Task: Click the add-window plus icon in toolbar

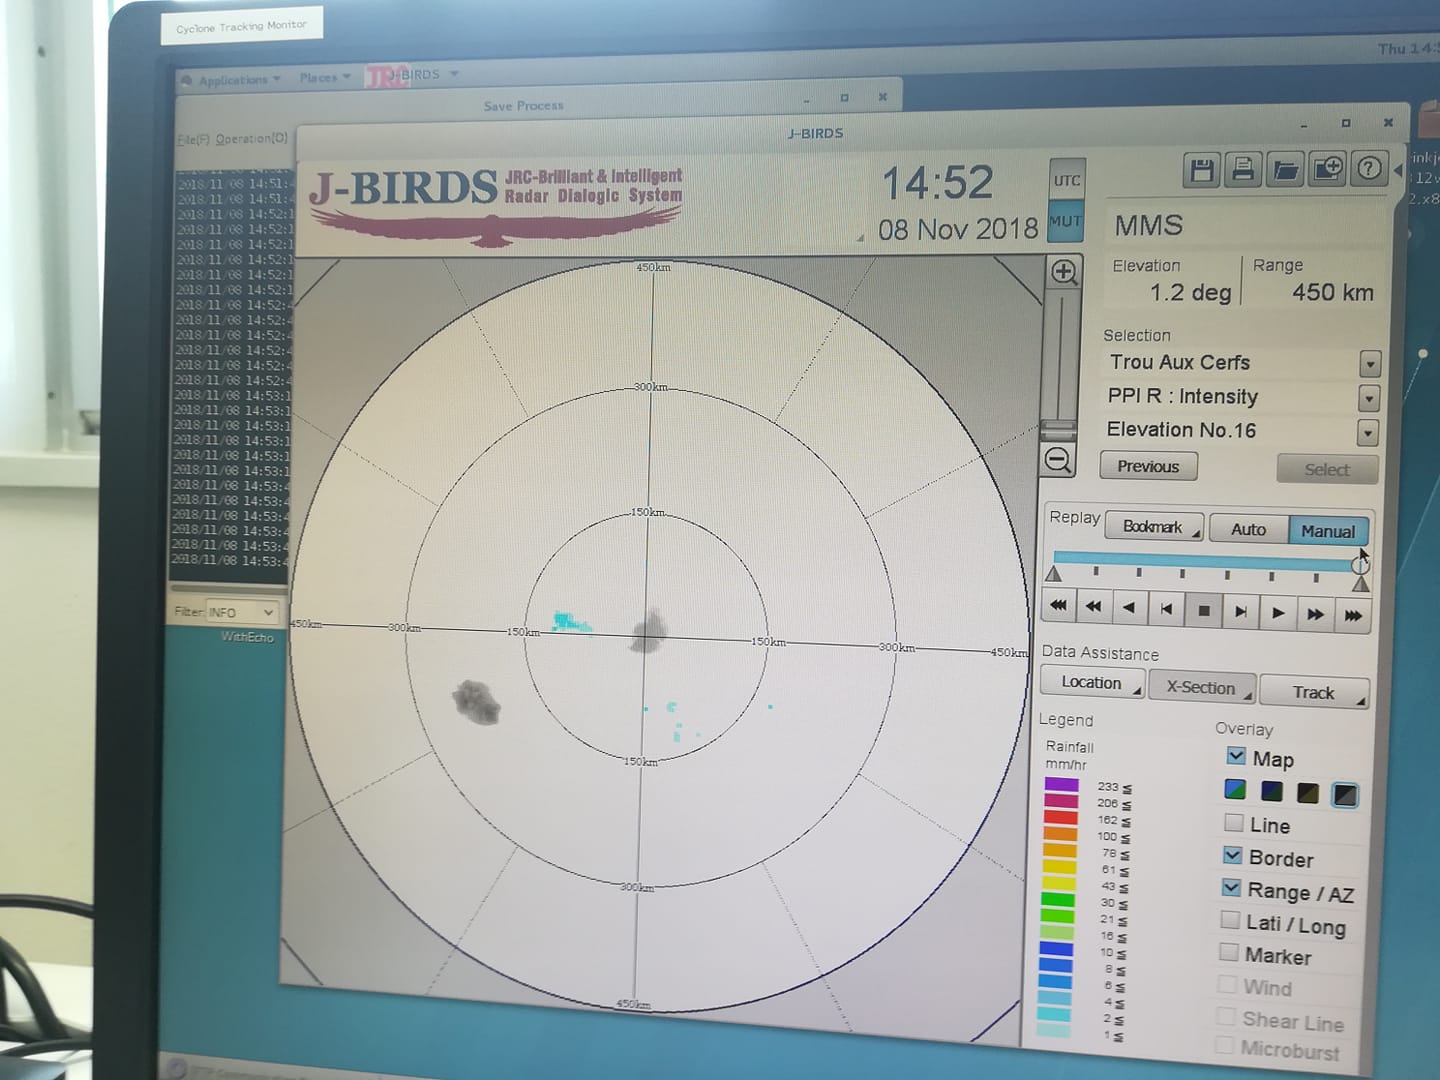Action: 1327,170
